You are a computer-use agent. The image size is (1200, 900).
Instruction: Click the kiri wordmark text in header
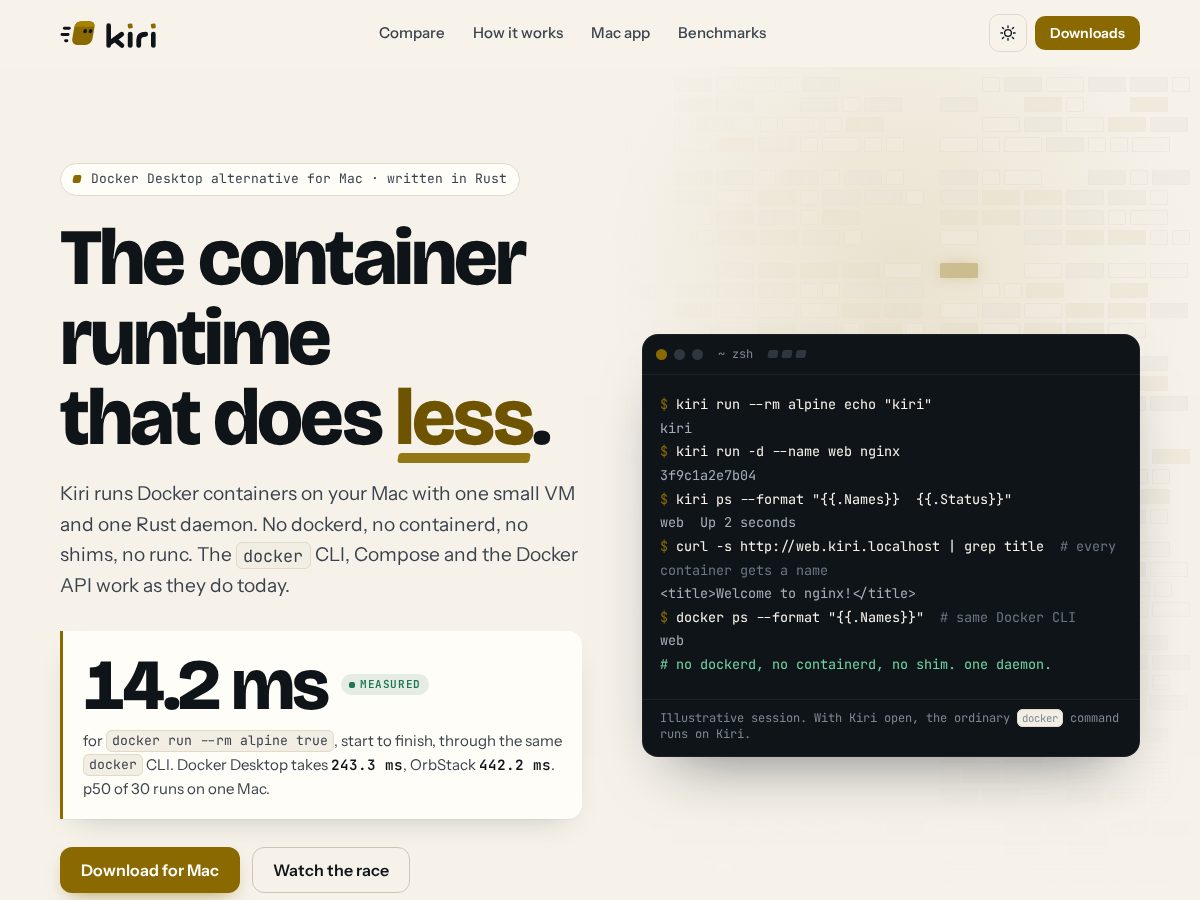click(131, 35)
